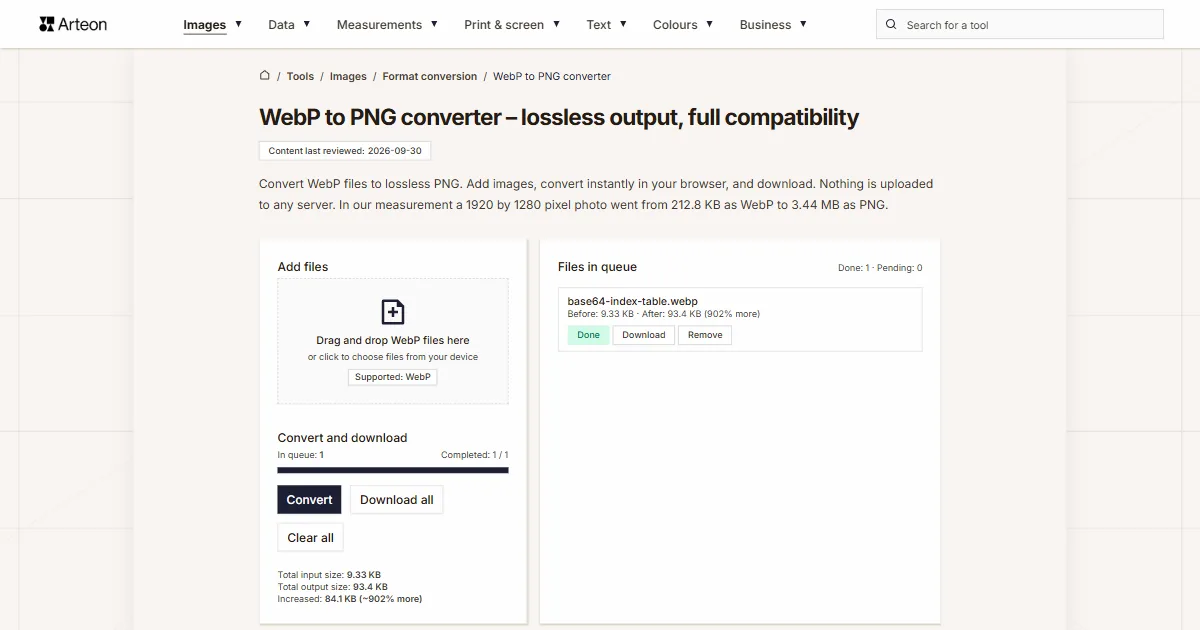Click the Total input size: 9.33 KB text

click(x=329, y=575)
